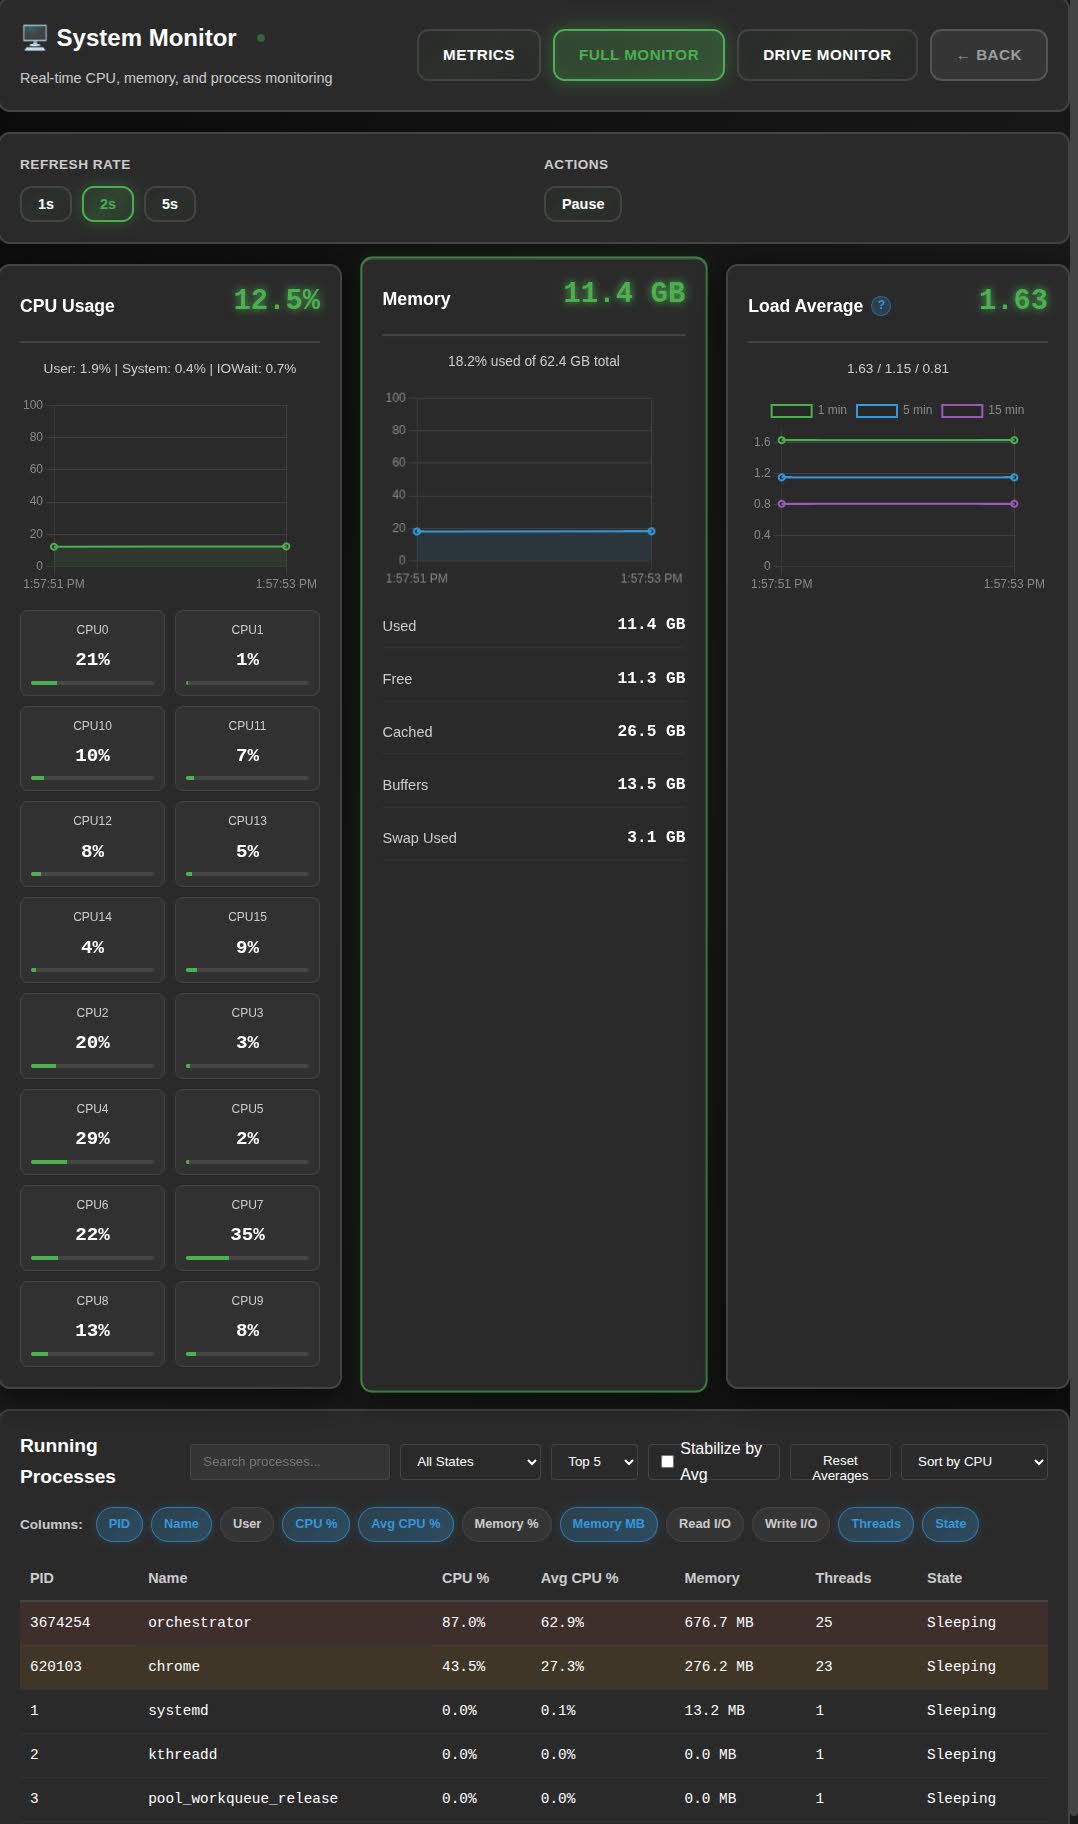
Task: Select the kthreadd process row
Action: (x=534, y=1755)
